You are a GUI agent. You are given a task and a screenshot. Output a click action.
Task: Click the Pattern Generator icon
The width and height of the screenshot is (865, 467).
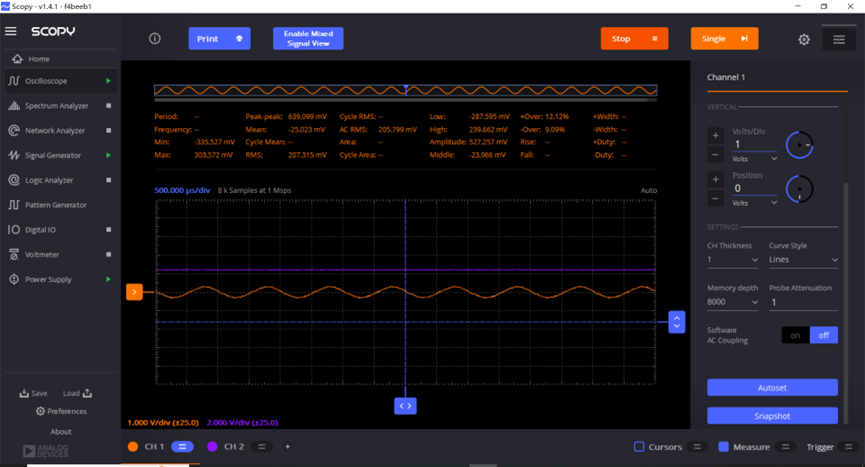(x=14, y=205)
